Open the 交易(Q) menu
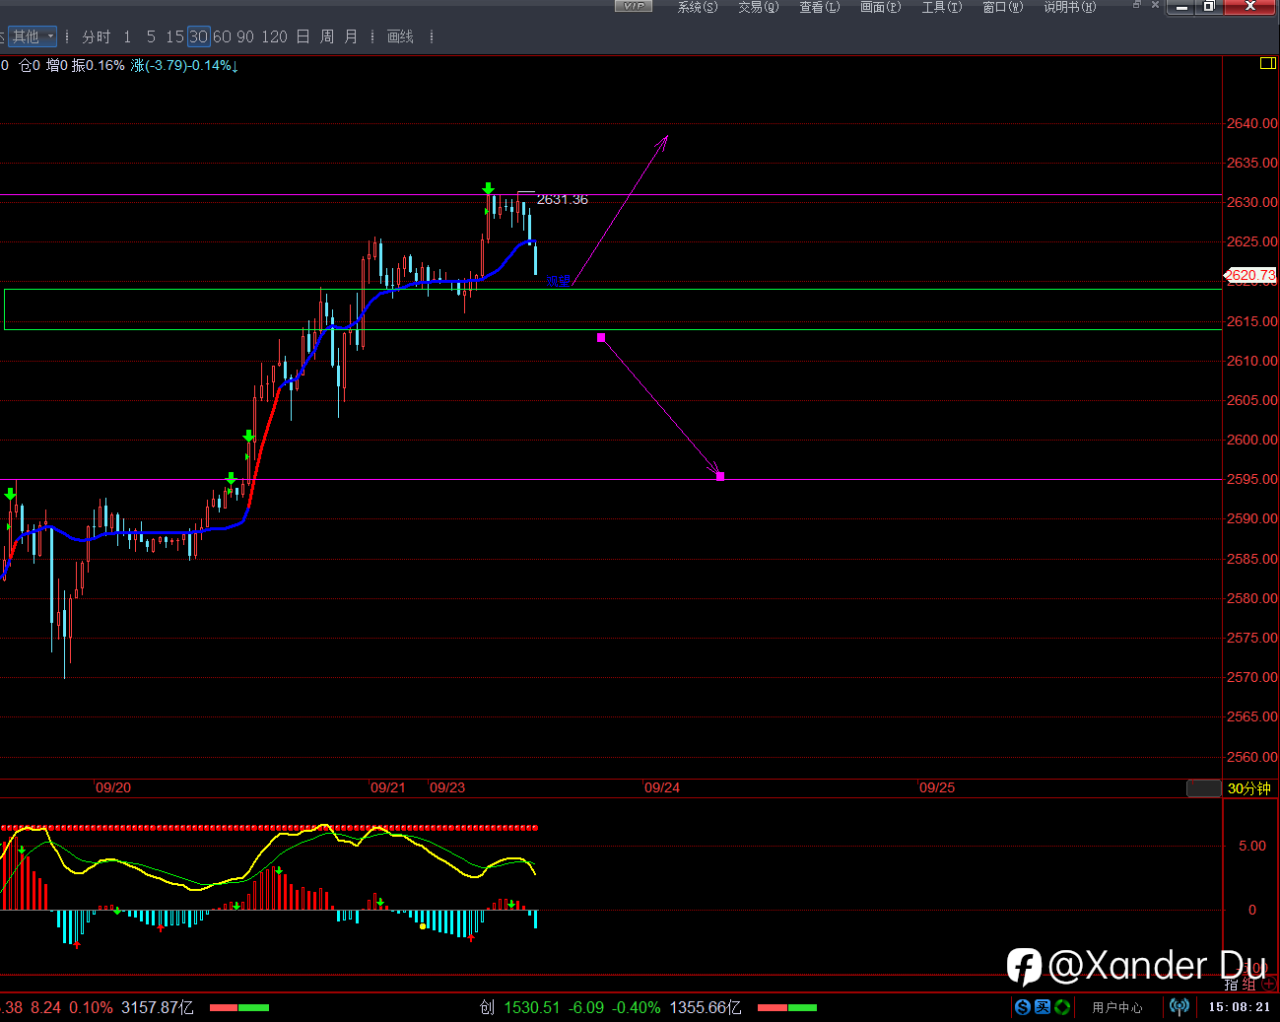This screenshot has width=1280, height=1022. [758, 7]
